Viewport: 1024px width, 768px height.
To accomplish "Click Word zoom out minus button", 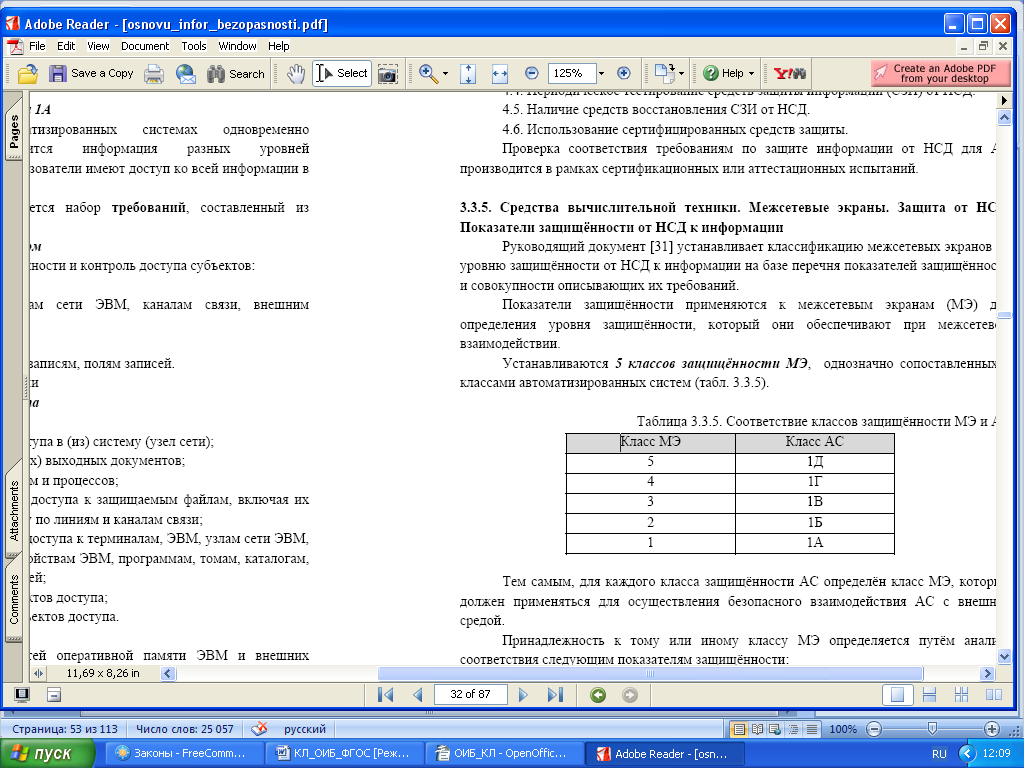I will click(874, 729).
